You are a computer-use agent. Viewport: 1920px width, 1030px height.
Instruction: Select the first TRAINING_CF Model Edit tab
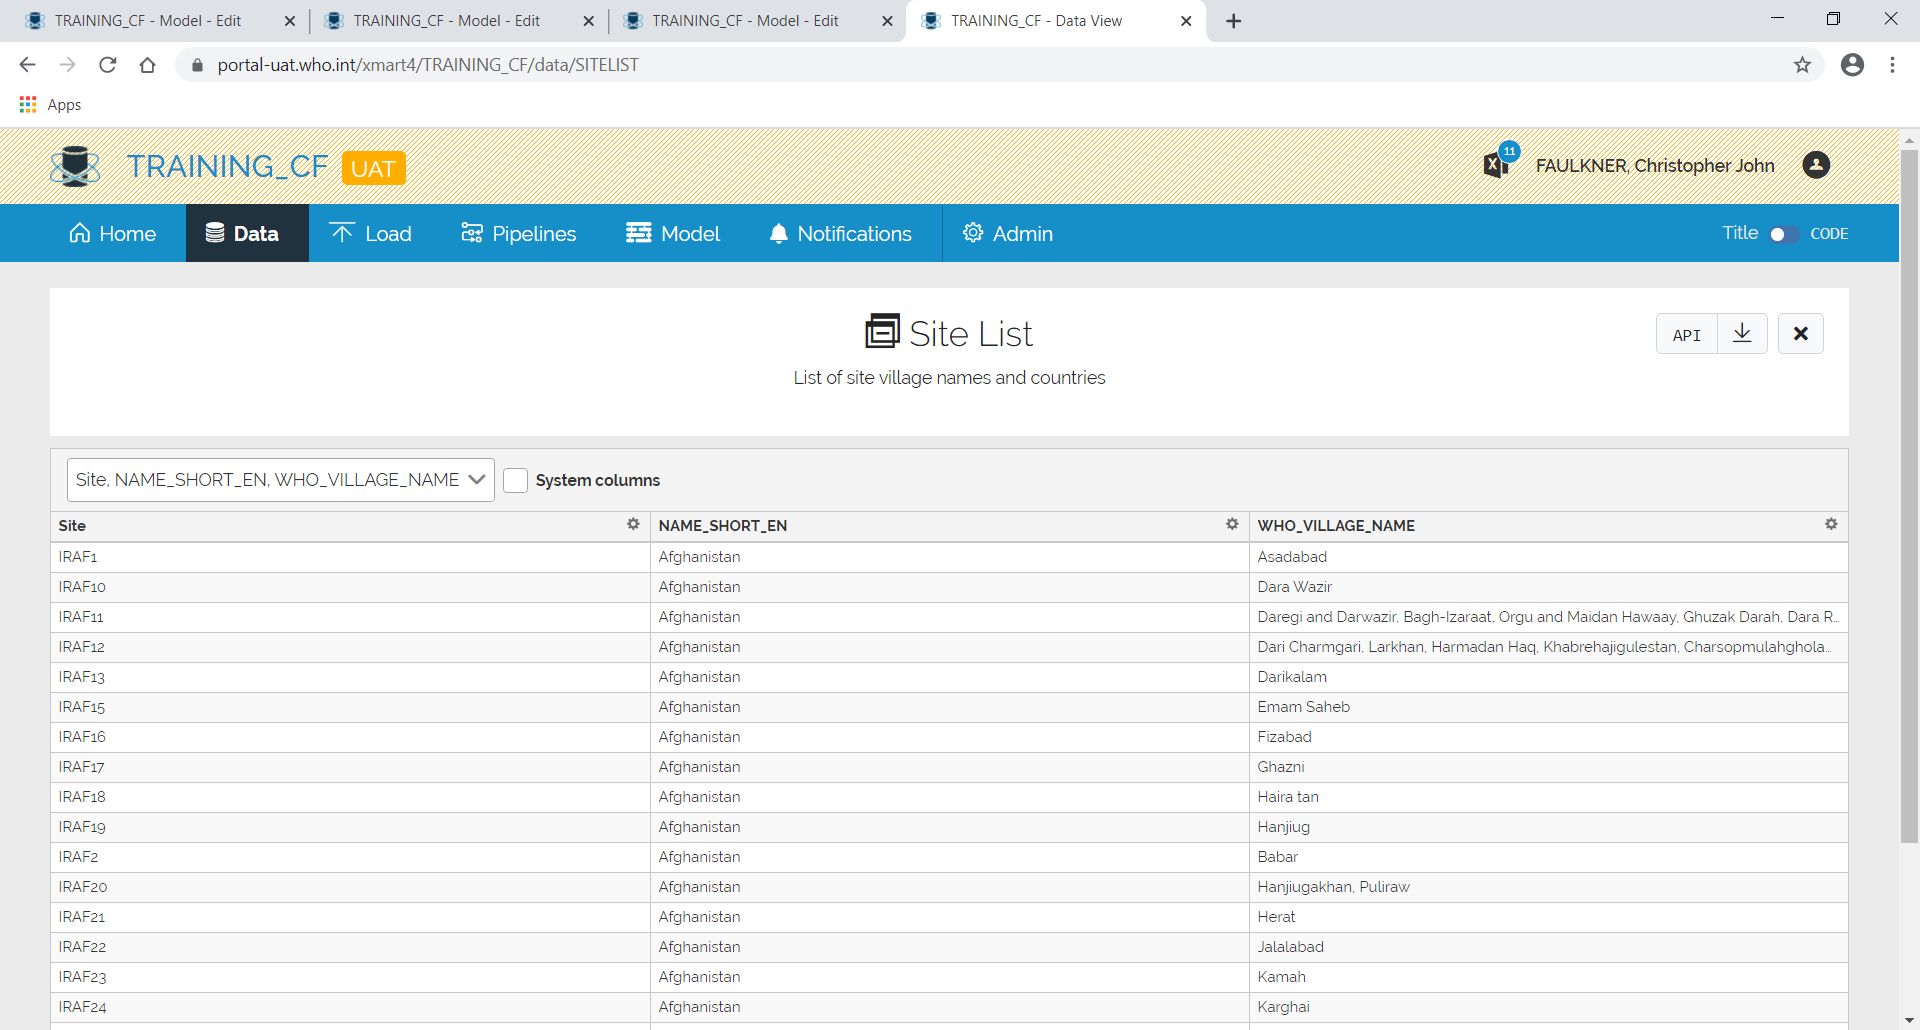coord(145,20)
